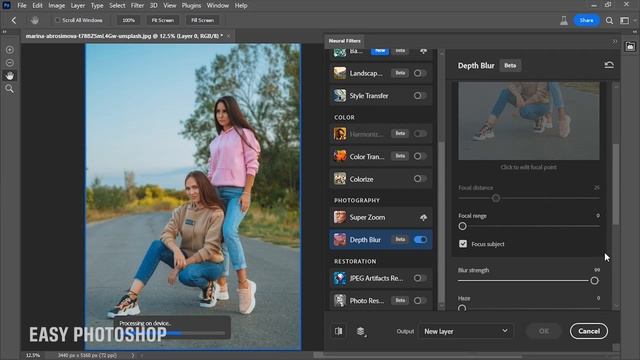This screenshot has height=360, width=640.
Task: Click the Fit Screen button
Action: 162,20
